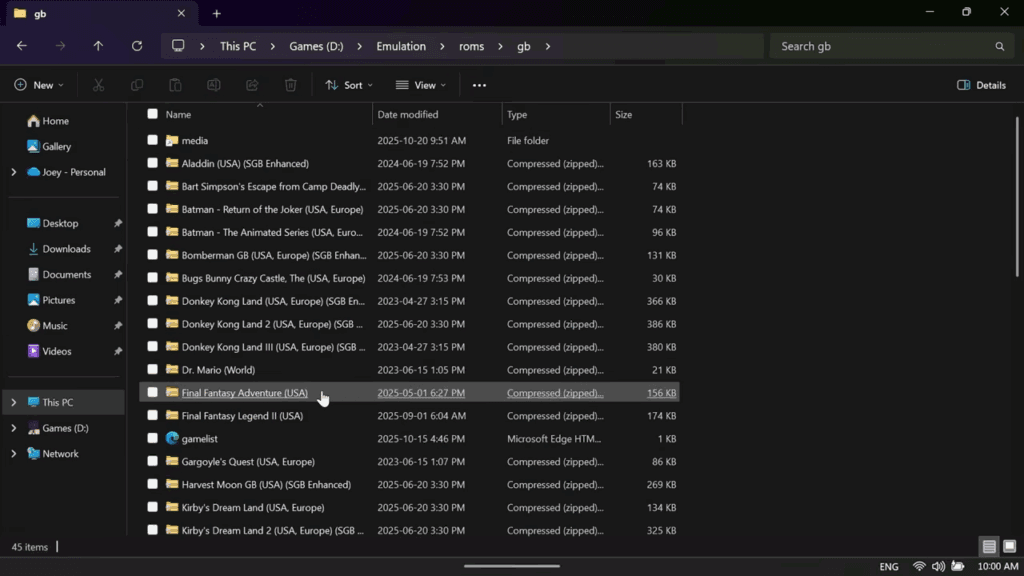Screen dimensions: 1024x576
Task: Share the selected file using the Share icon
Action: [252, 85]
